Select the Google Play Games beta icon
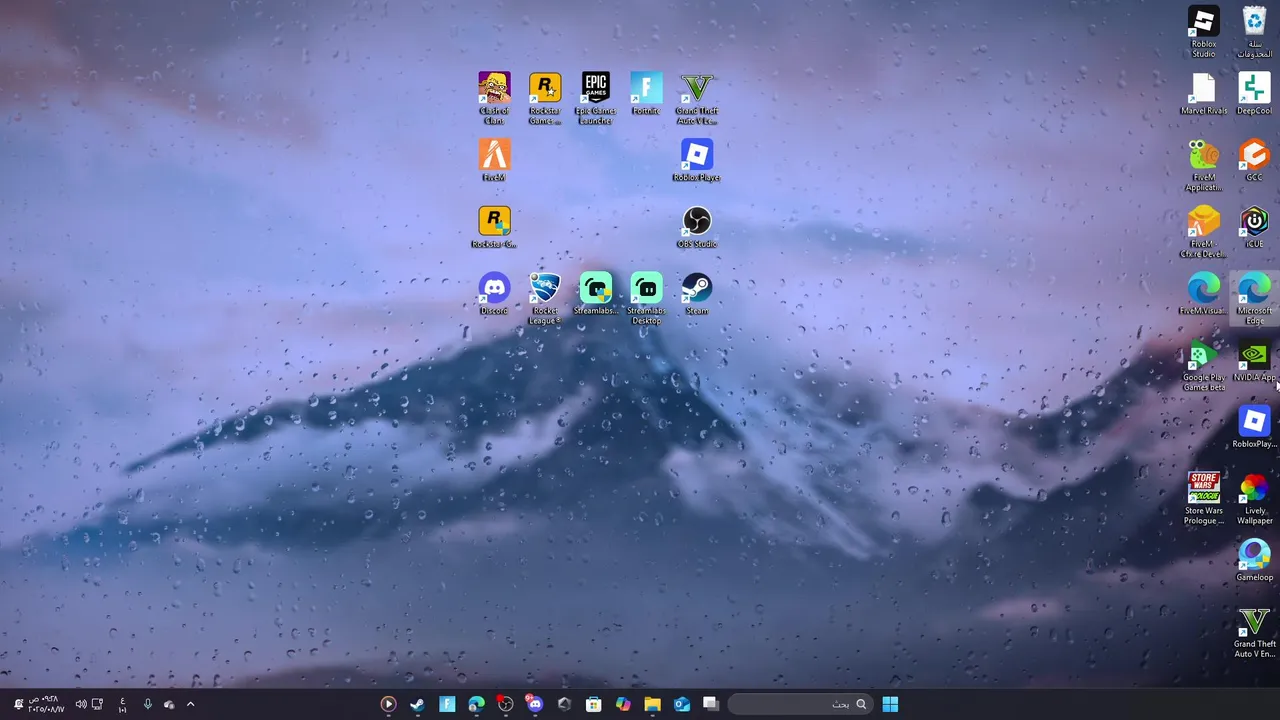 click(1204, 366)
